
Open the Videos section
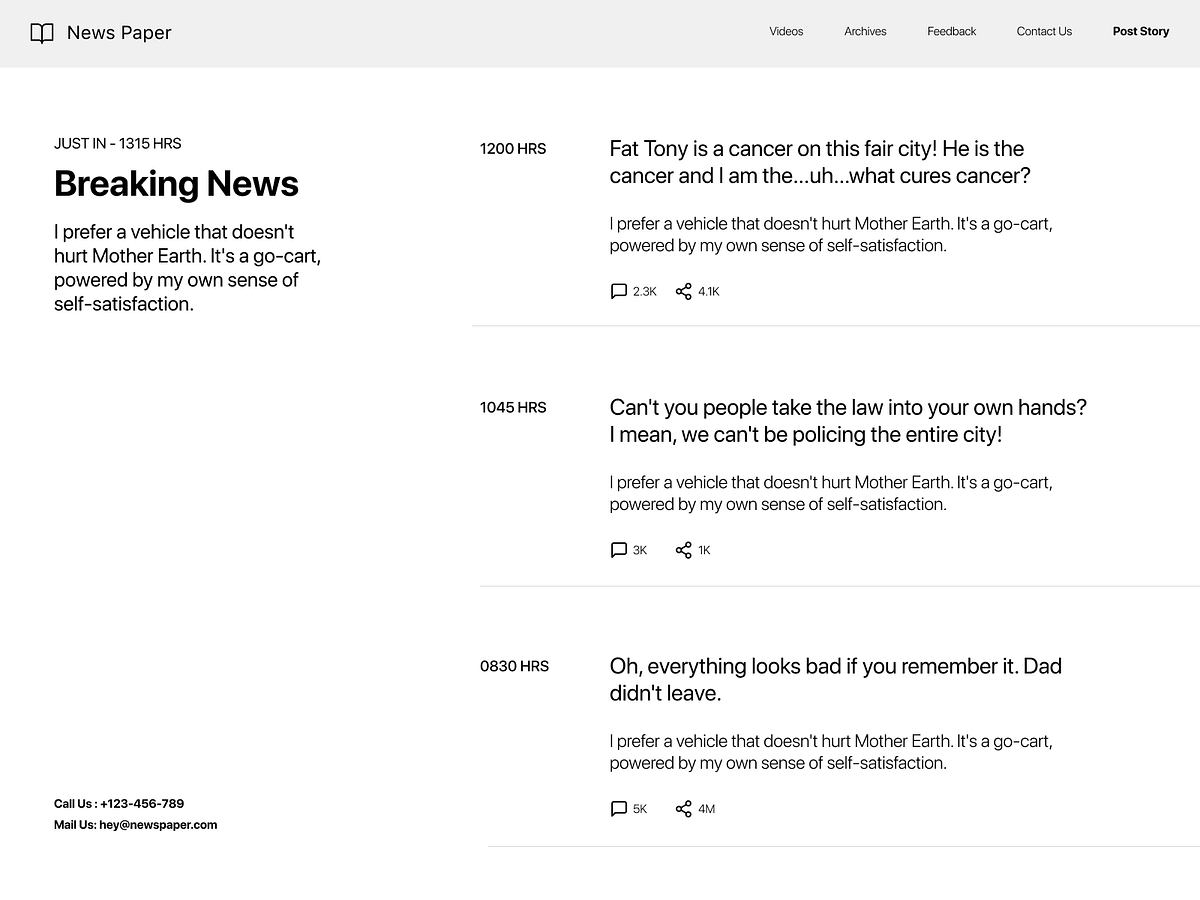pos(786,31)
